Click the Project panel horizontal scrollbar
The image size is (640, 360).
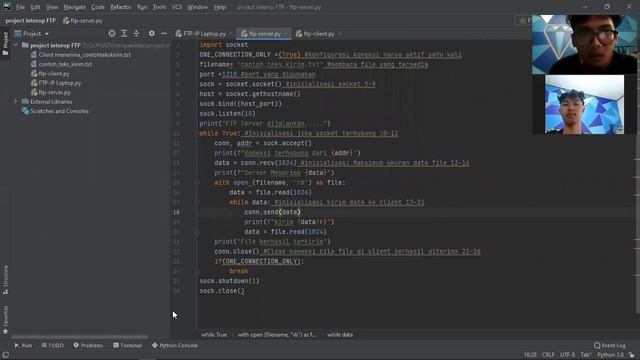80,337
